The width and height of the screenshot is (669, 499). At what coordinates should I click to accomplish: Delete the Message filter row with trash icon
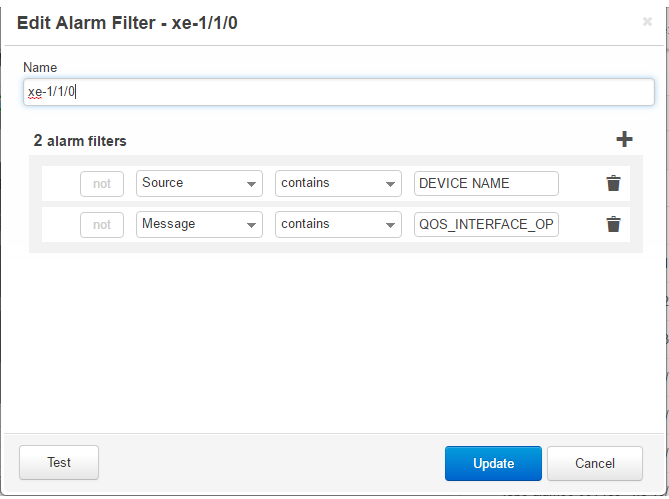click(613, 224)
